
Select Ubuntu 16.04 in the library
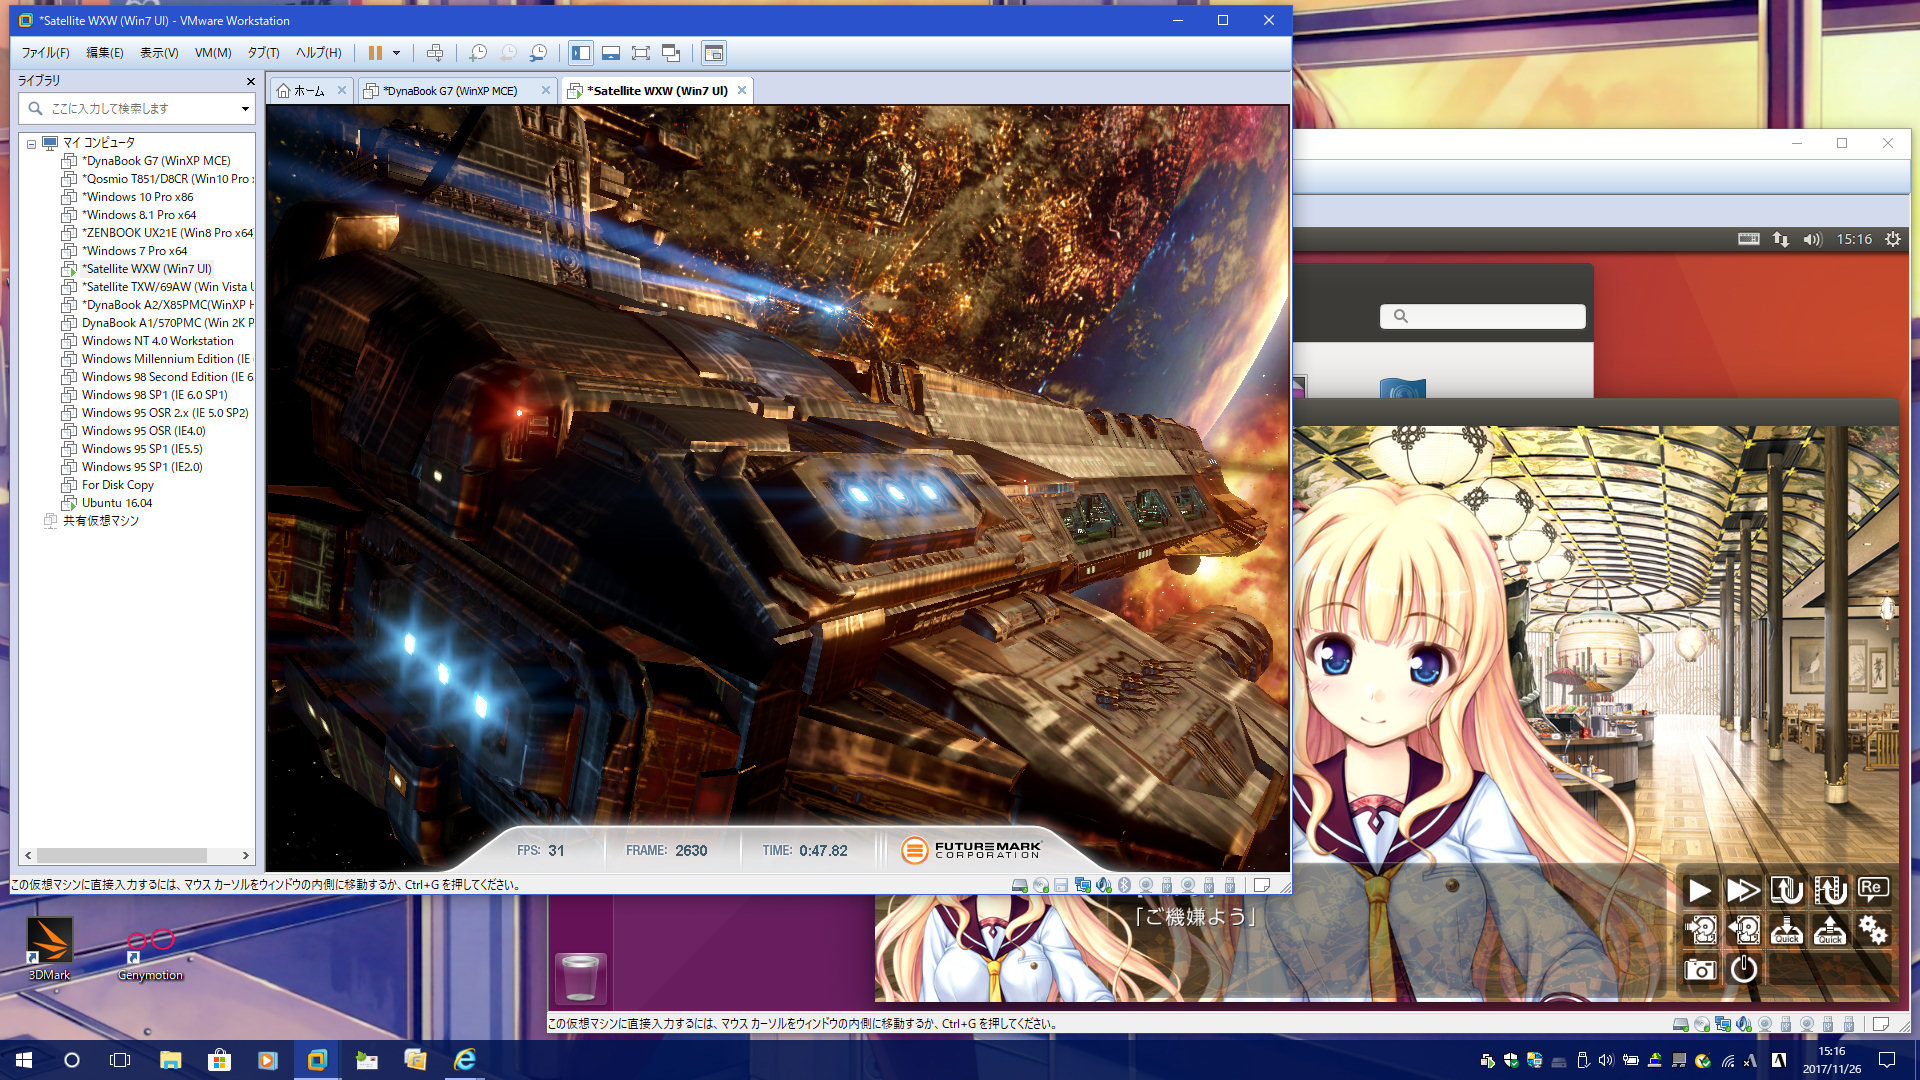tap(117, 503)
